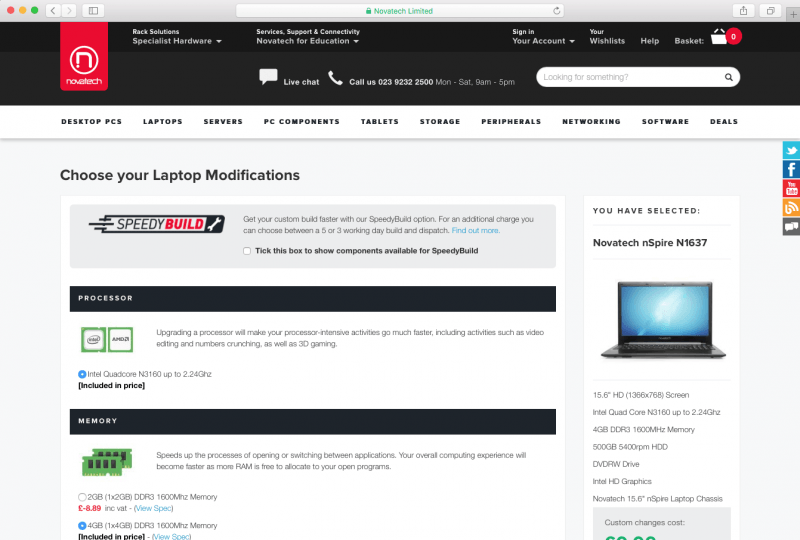Select 2GB DDR3 memory option
The width and height of the screenshot is (800, 540).
point(82,497)
